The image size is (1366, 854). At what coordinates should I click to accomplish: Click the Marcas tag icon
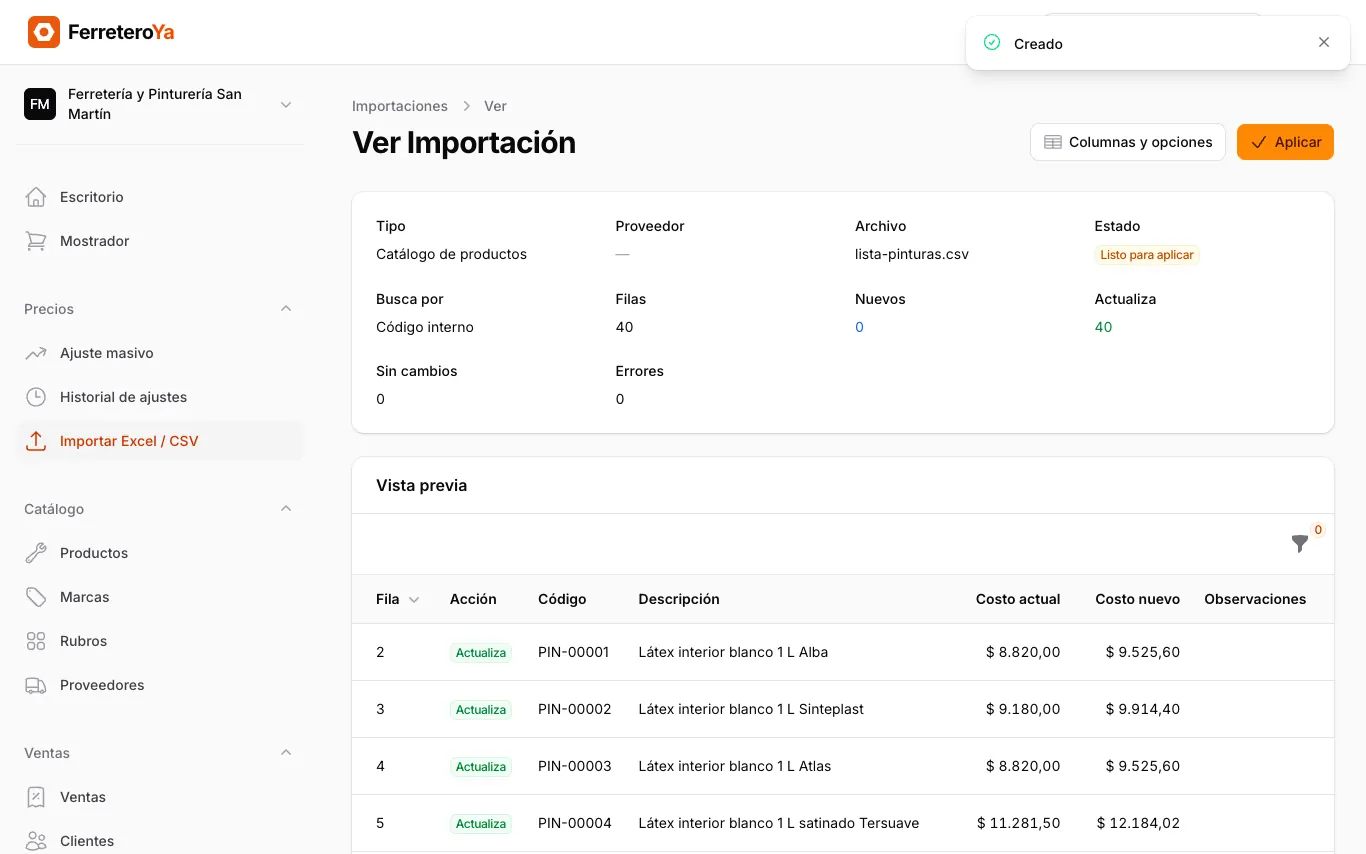coord(36,597)
